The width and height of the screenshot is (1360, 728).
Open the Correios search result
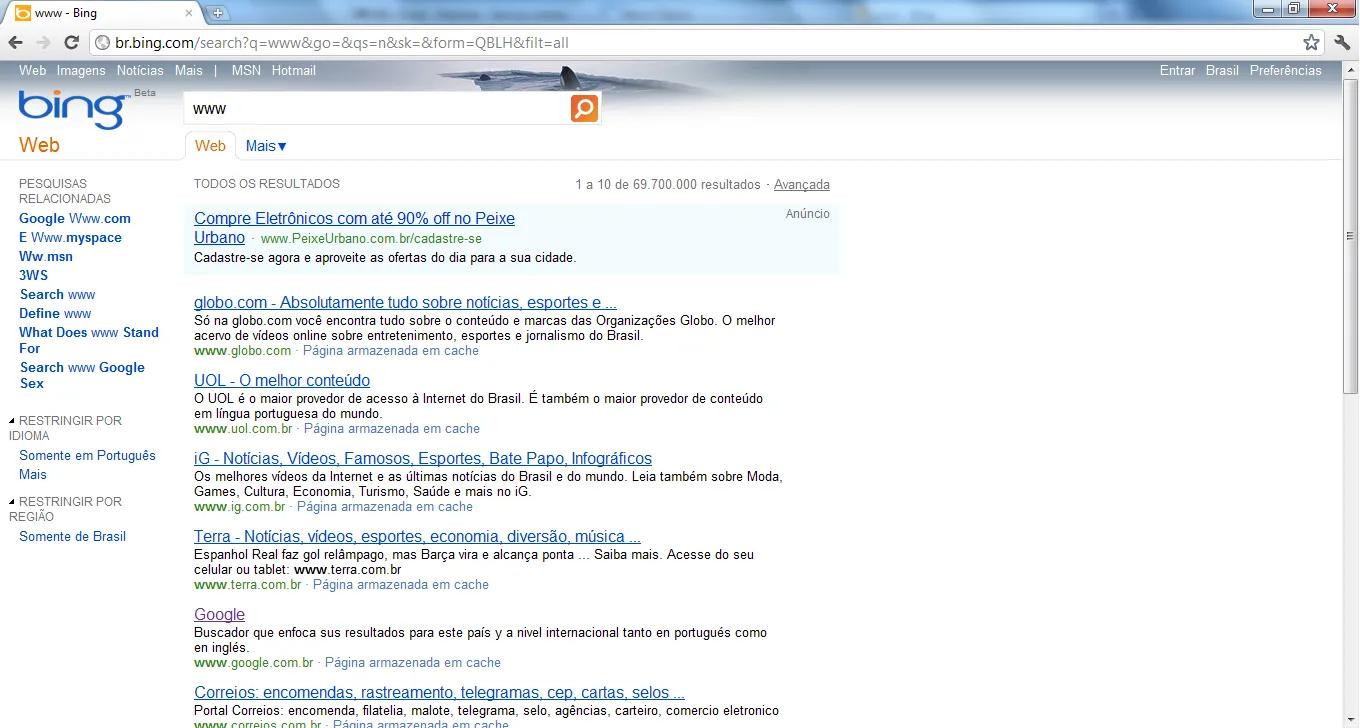439,693
